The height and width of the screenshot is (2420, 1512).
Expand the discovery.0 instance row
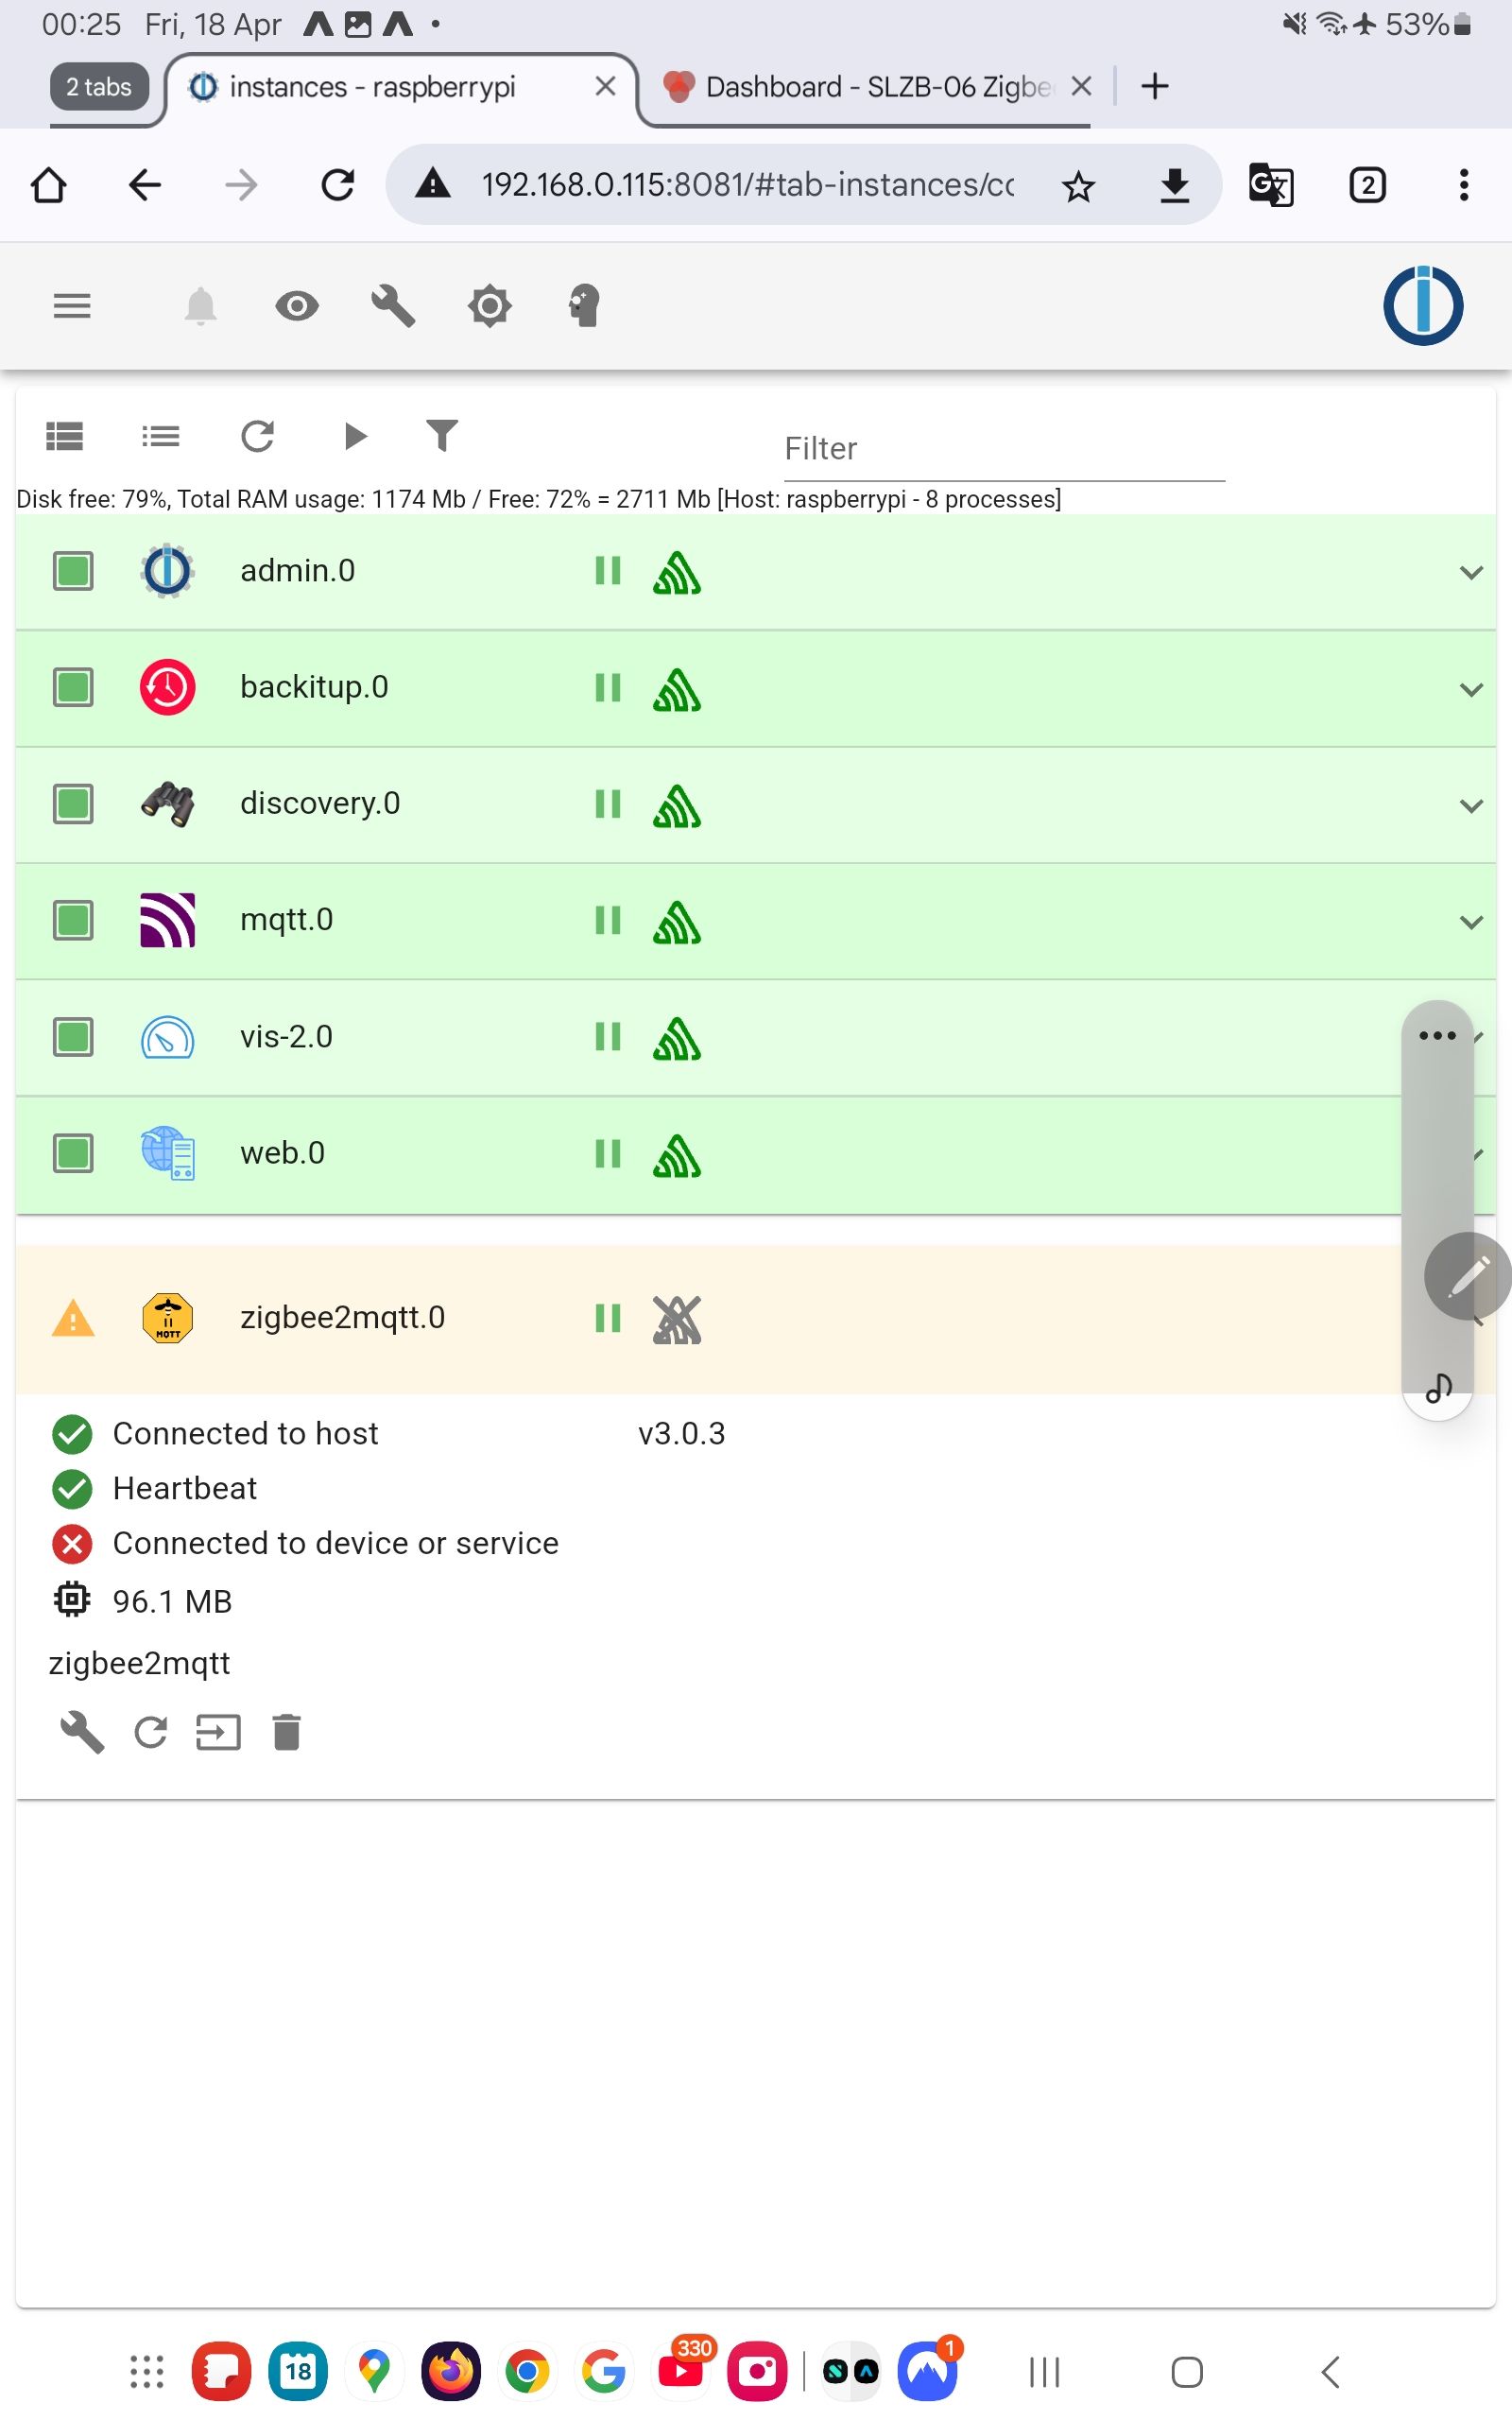pos(1470,805)
